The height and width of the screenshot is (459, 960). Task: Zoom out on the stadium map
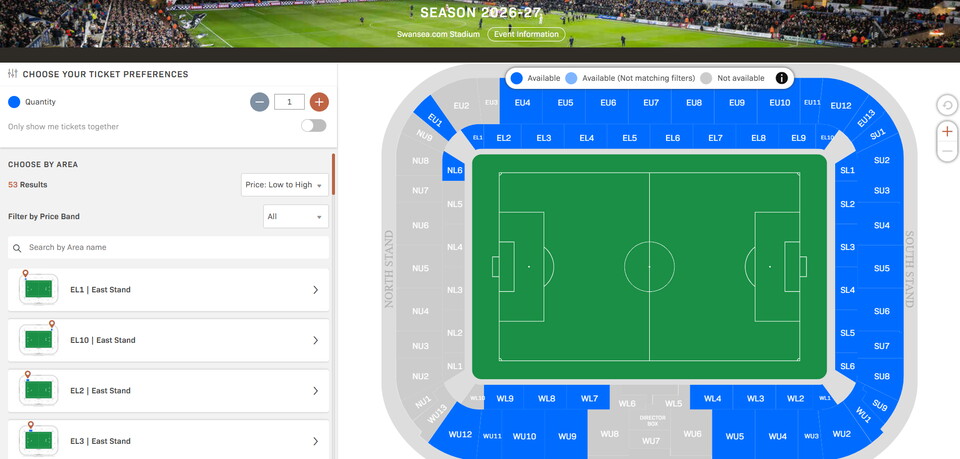(x=947, y=152)
